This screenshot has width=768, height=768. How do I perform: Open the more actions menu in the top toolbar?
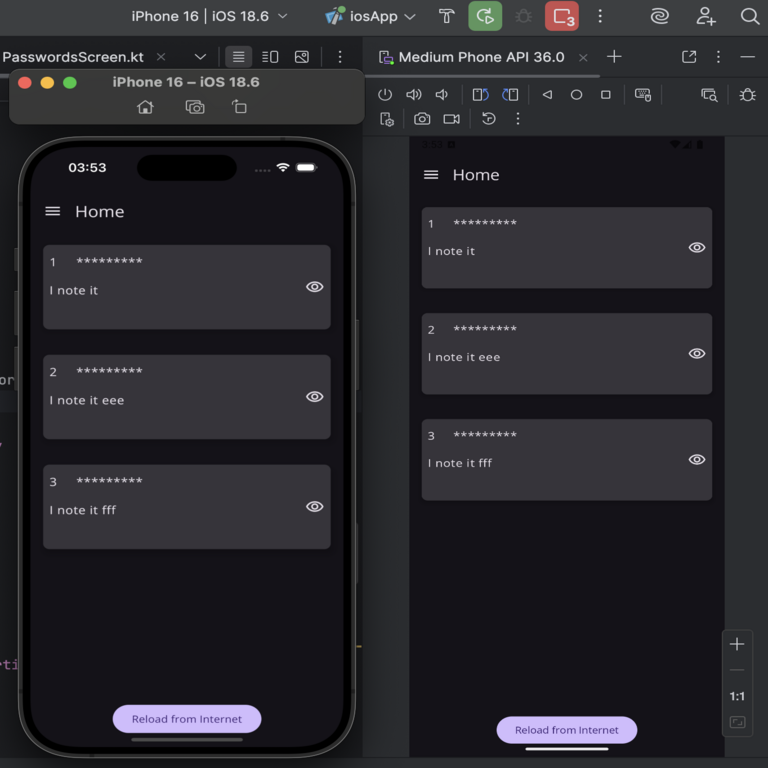coord(600,16)
